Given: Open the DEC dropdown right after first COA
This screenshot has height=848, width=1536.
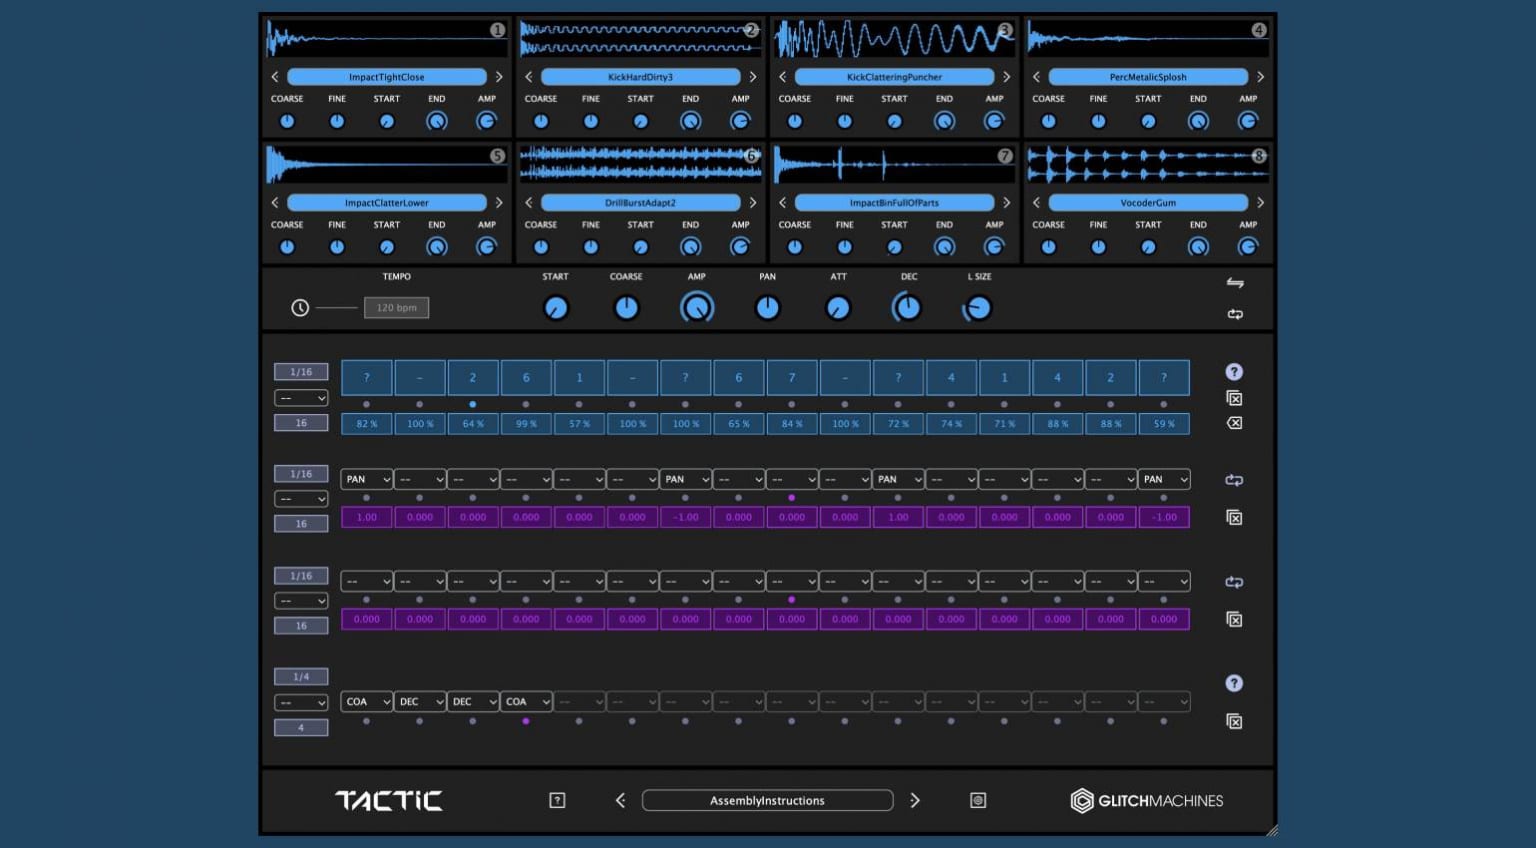Looking at the screenshot, I should (x=420, y=702).
